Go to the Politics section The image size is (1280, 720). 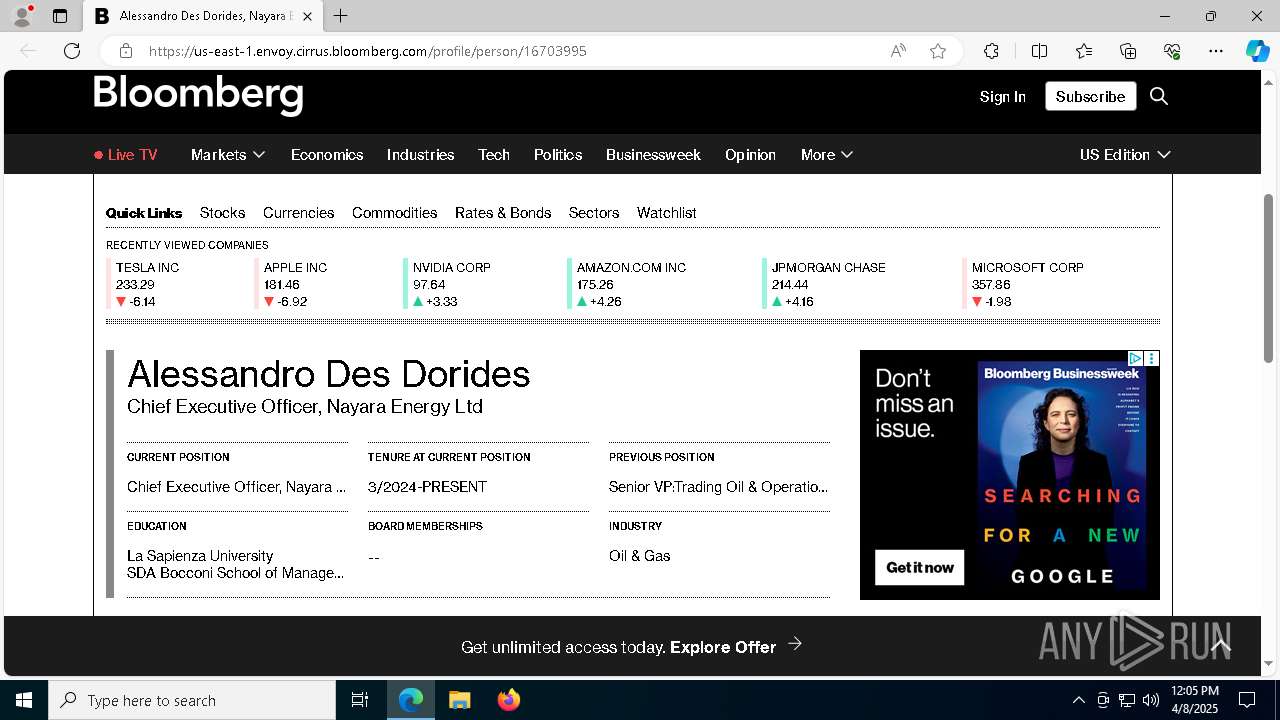tap(558, 155)
